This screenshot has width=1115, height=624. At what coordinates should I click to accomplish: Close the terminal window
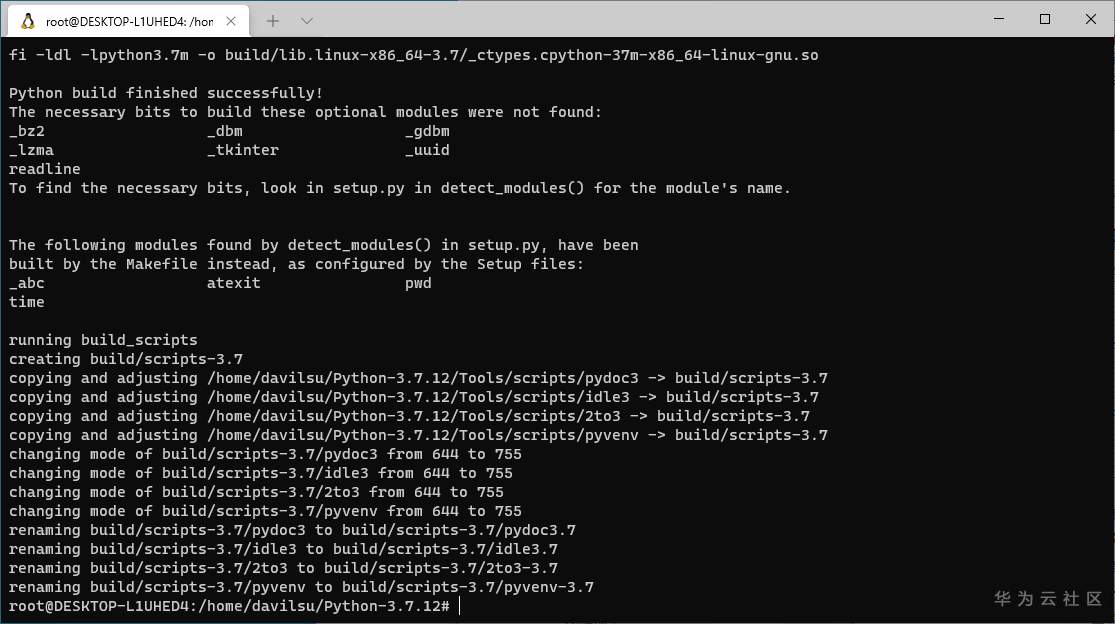pyautogui.click(x=1090, y=19)
